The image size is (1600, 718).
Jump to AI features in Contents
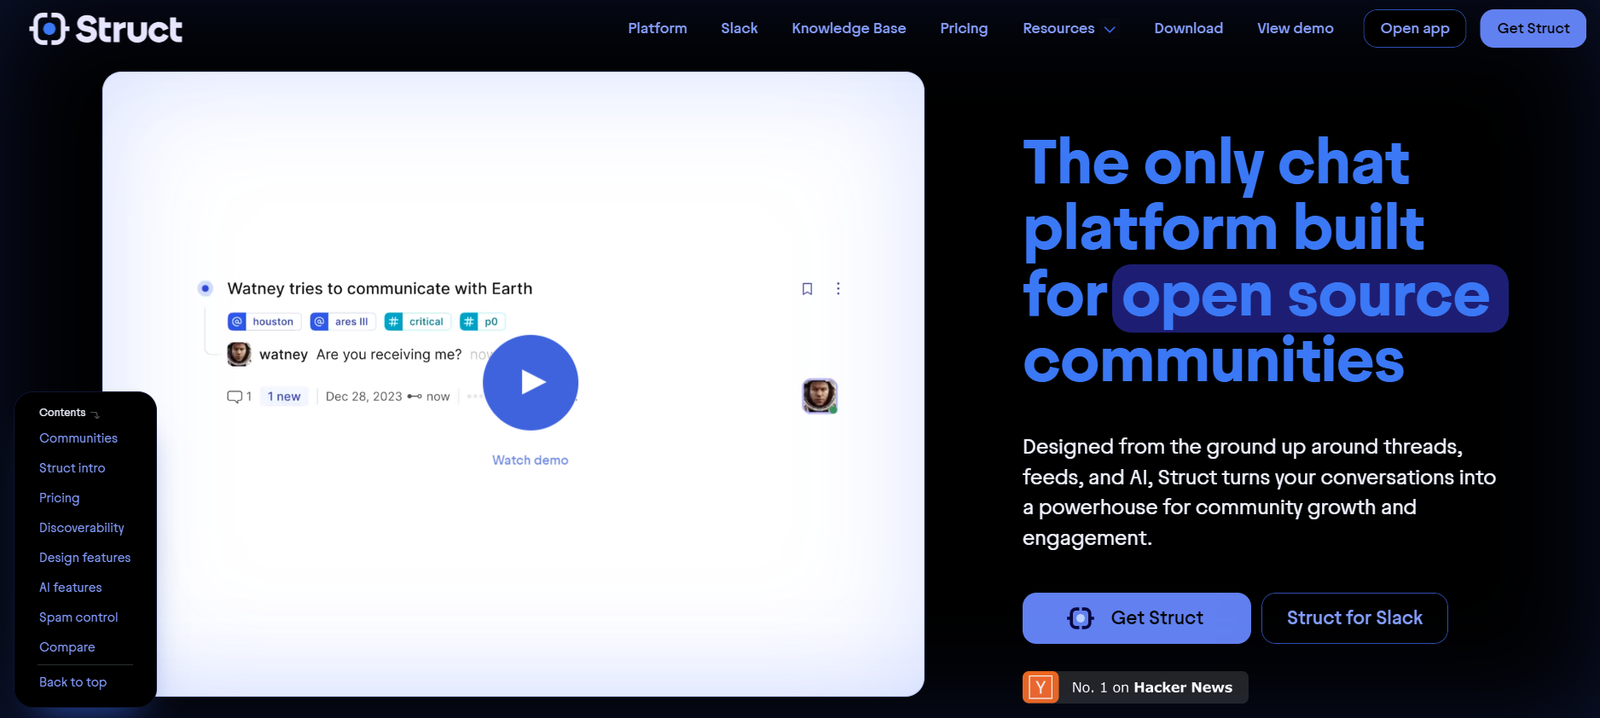pos(70,588)
